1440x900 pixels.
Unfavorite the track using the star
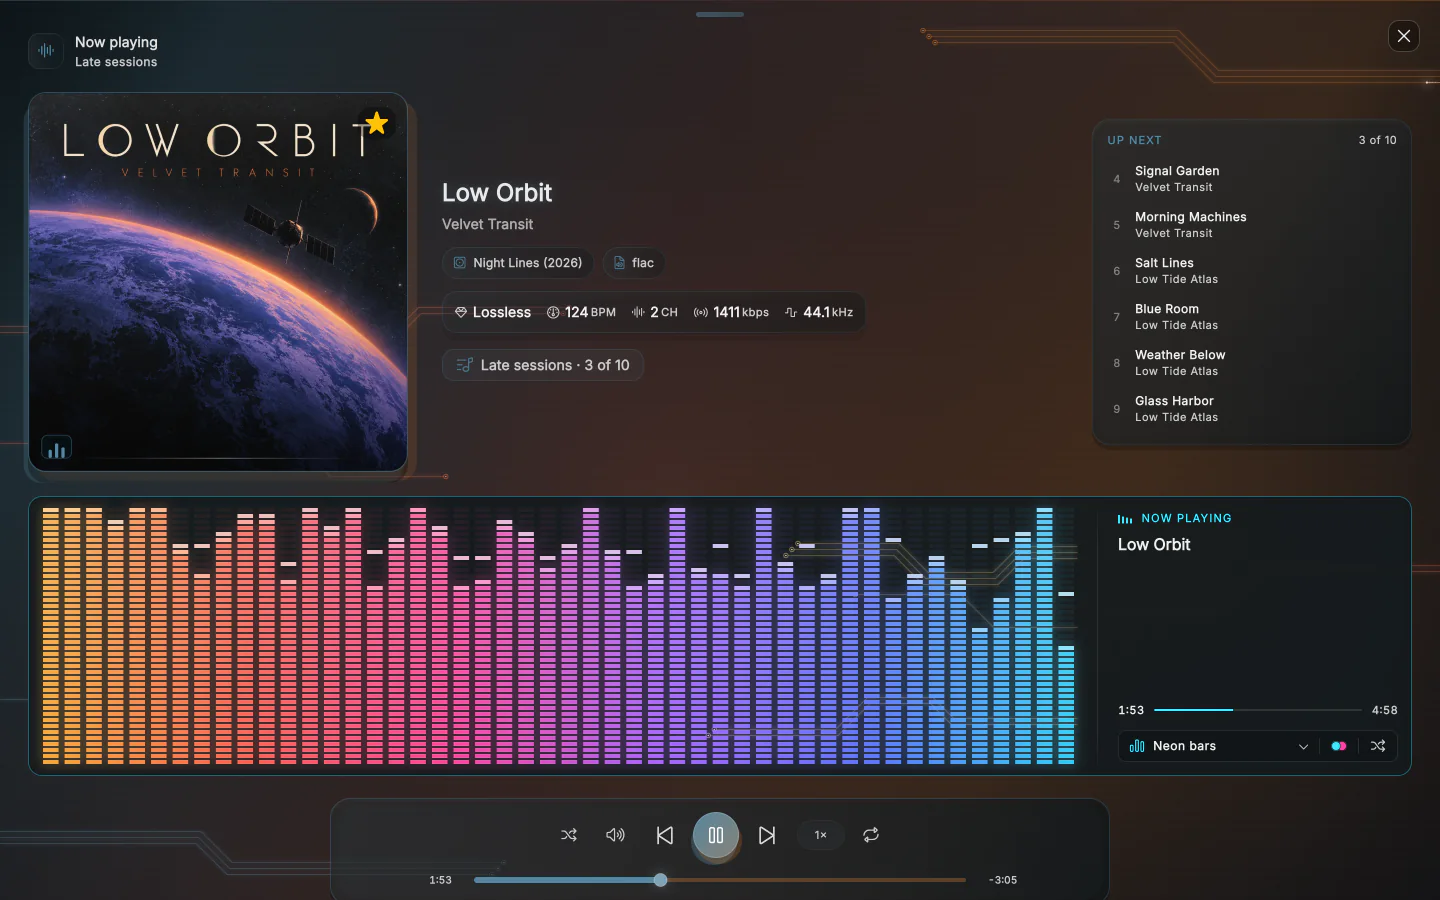click(x=377, y=123)
